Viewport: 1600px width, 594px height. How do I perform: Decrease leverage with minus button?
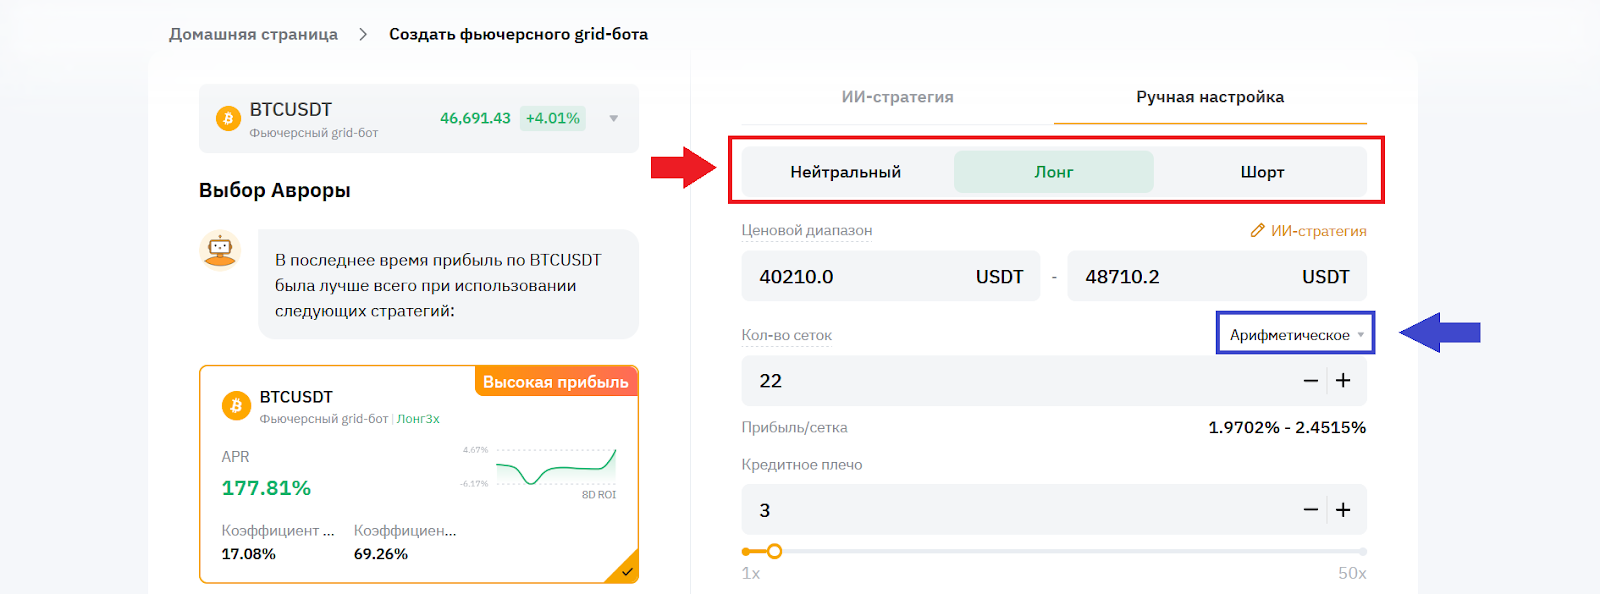[x=1310, y=510]
